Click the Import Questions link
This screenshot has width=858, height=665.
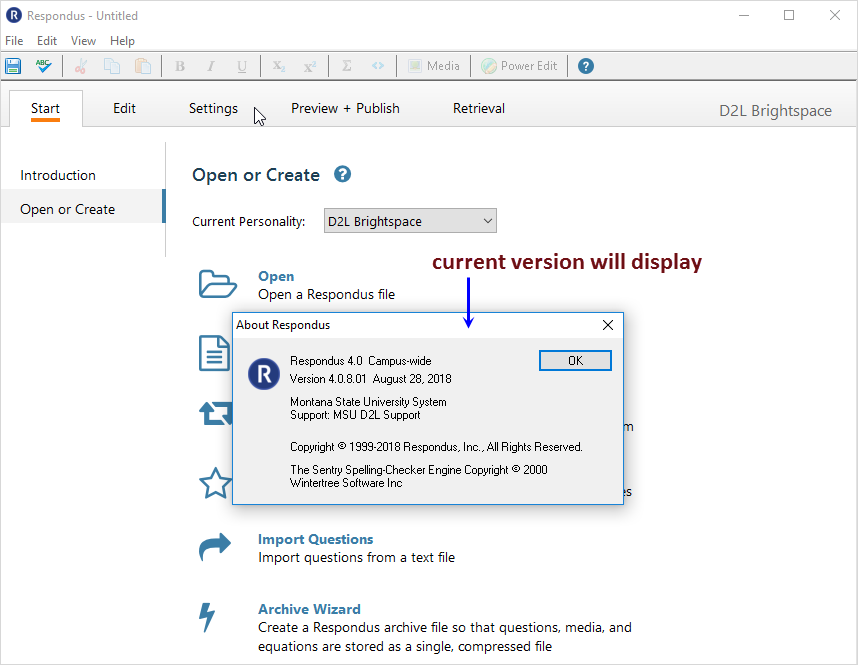(x=315, y=539)
